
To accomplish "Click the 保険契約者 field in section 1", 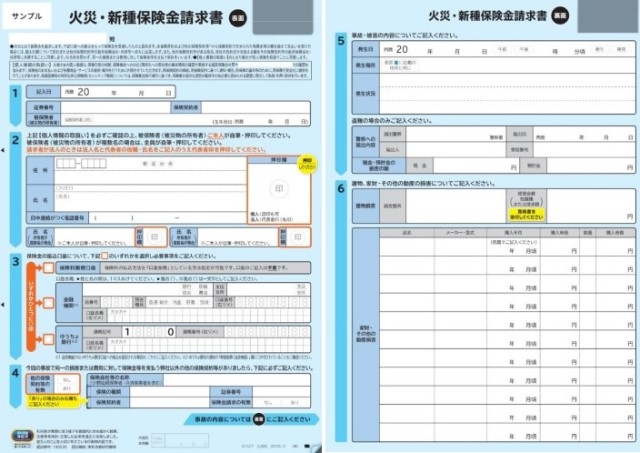I will [256, 107].
